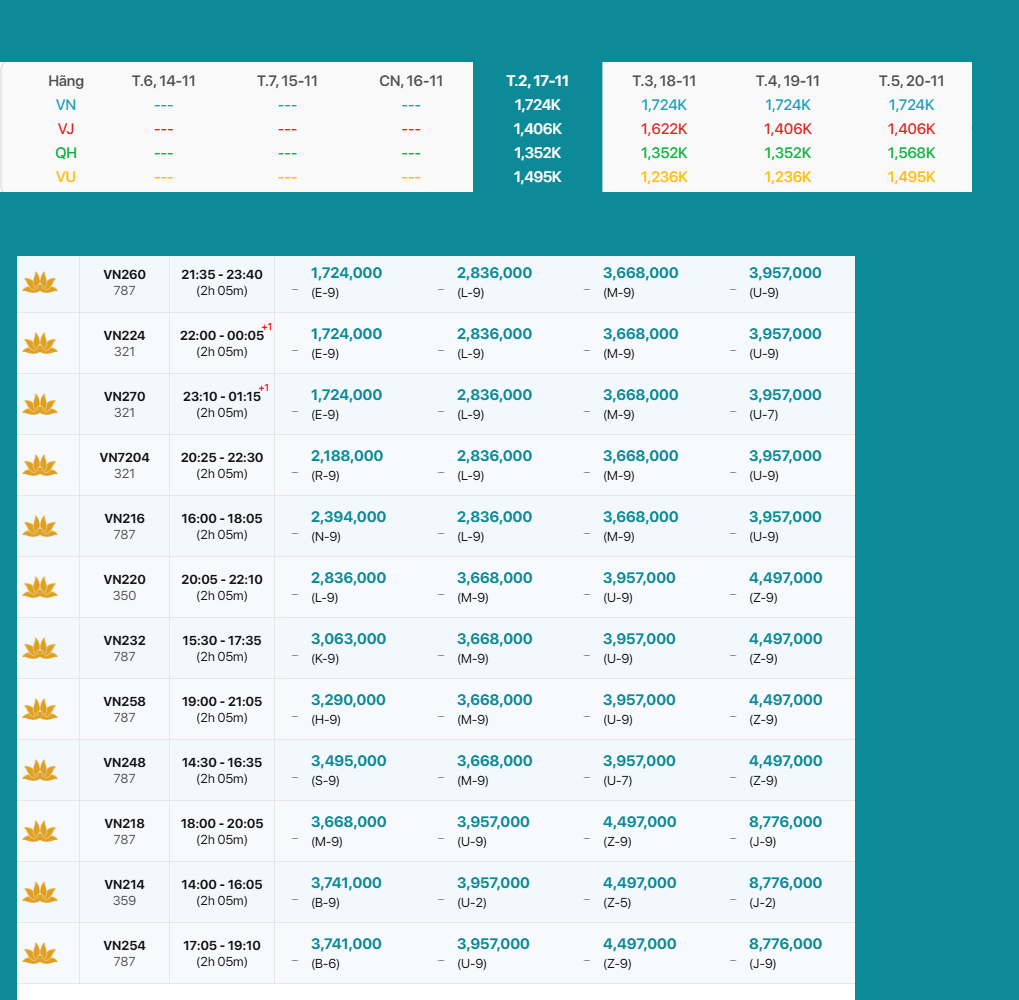Click the airline icon beside VN248

pyautogui.click(x=41, y=771)
